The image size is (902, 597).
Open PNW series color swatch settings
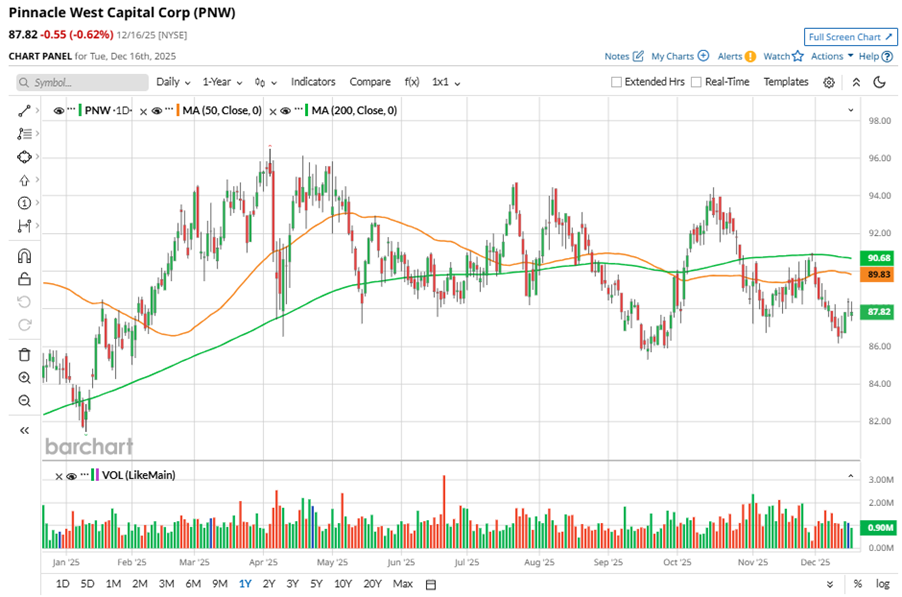coord(80,110)
